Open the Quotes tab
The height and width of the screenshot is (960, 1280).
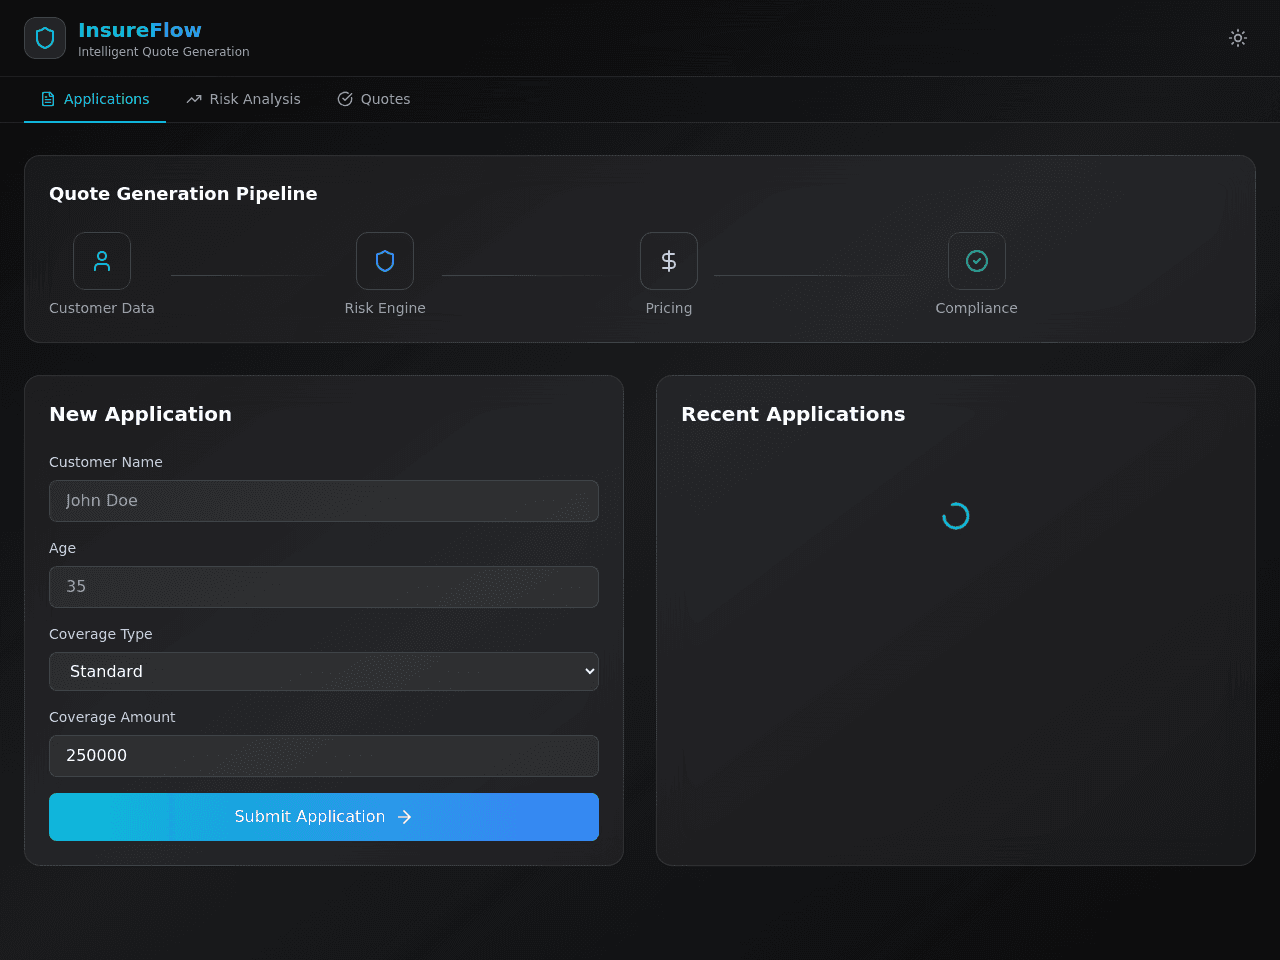(374, 99)
